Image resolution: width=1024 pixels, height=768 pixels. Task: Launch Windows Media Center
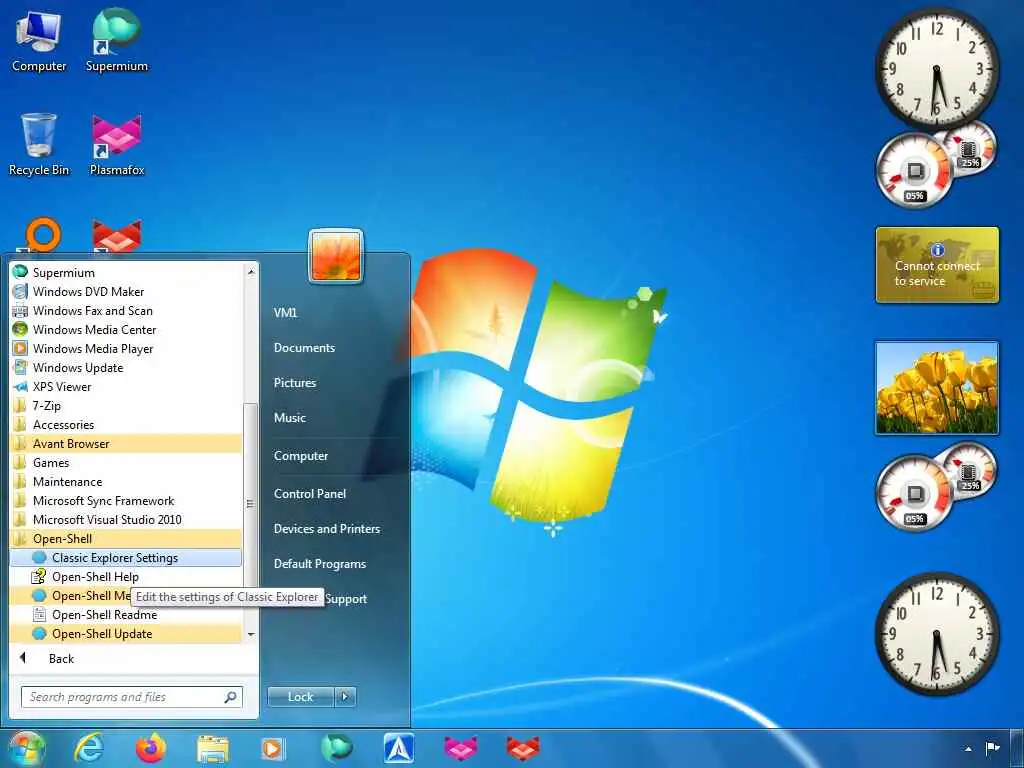[126, 329]
